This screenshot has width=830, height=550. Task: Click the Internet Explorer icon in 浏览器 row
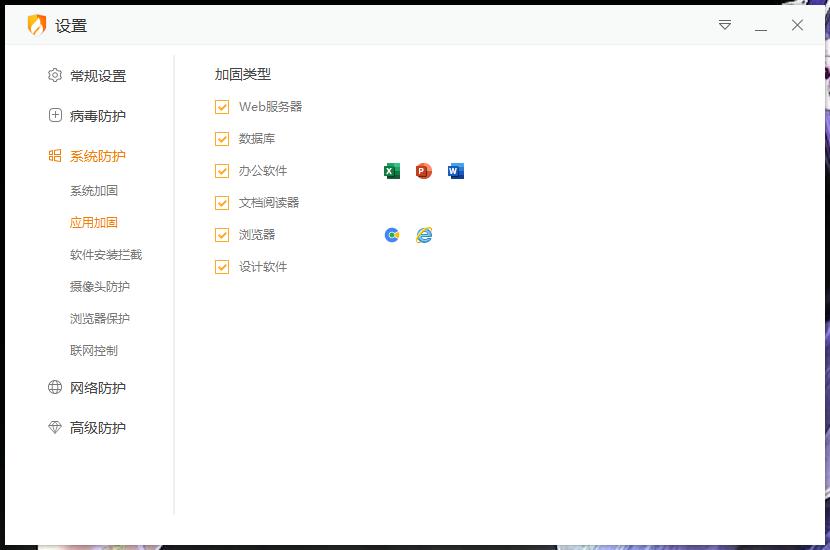click(424, 235)
